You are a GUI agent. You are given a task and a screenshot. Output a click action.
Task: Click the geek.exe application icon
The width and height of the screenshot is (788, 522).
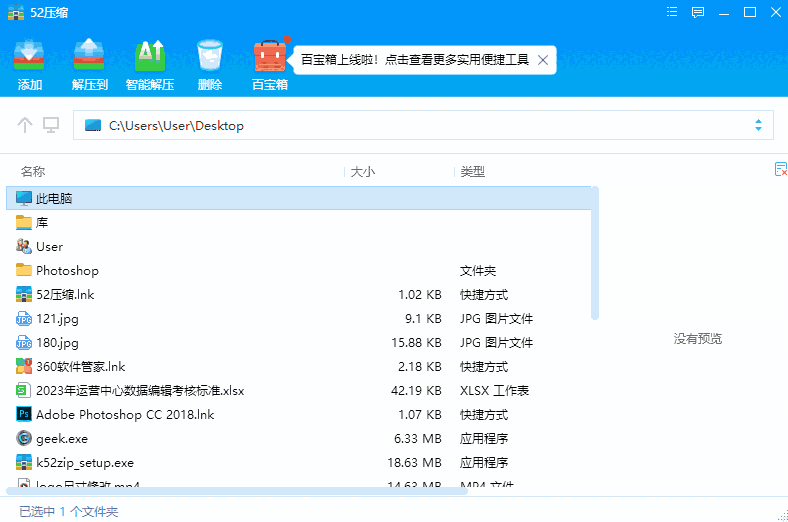click(x=24, y=439)
